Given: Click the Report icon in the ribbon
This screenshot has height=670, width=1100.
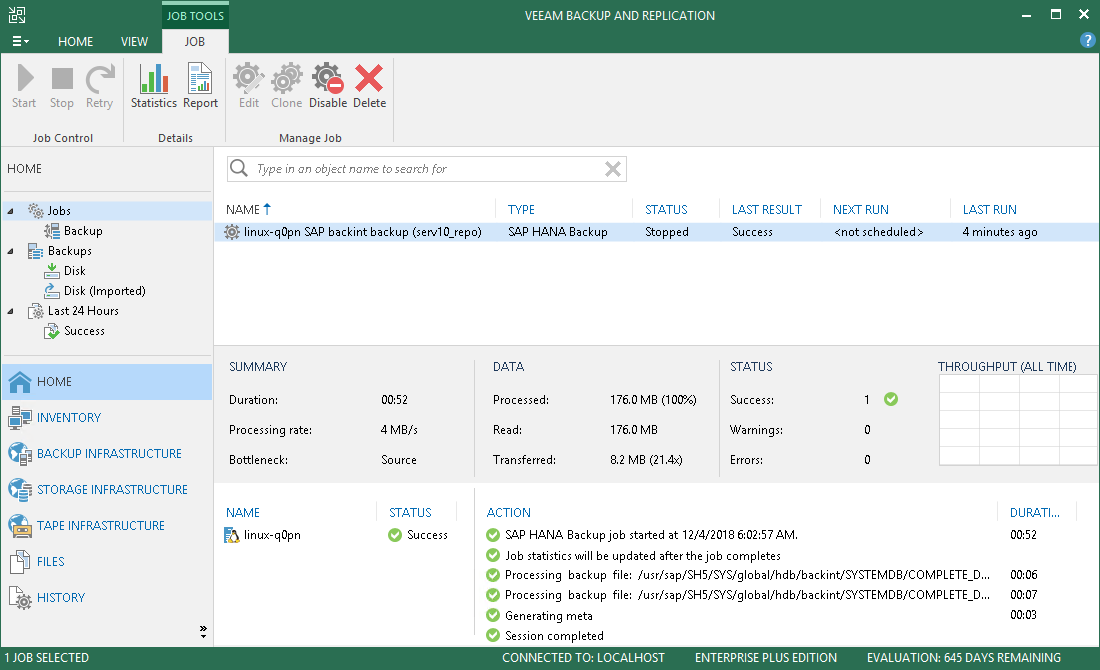Looking at the screenshot, I should pyautogui.click(x=199, y=85).
